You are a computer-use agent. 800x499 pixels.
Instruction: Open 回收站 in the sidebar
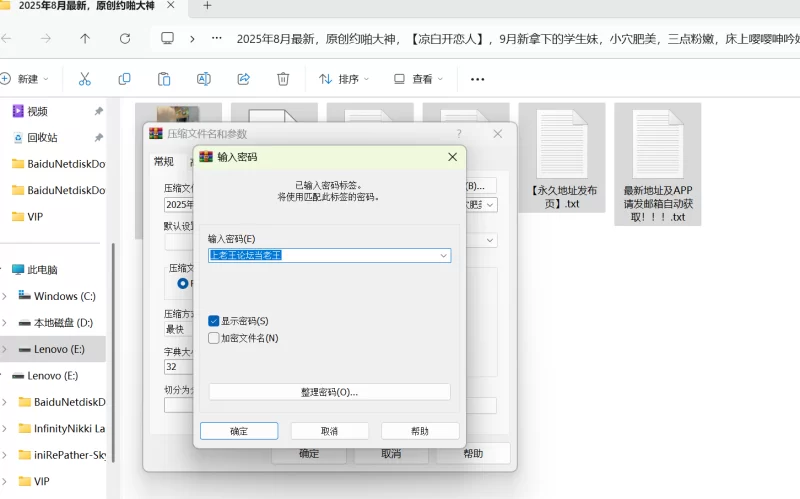pyautogui.click(x=42, y=138)
